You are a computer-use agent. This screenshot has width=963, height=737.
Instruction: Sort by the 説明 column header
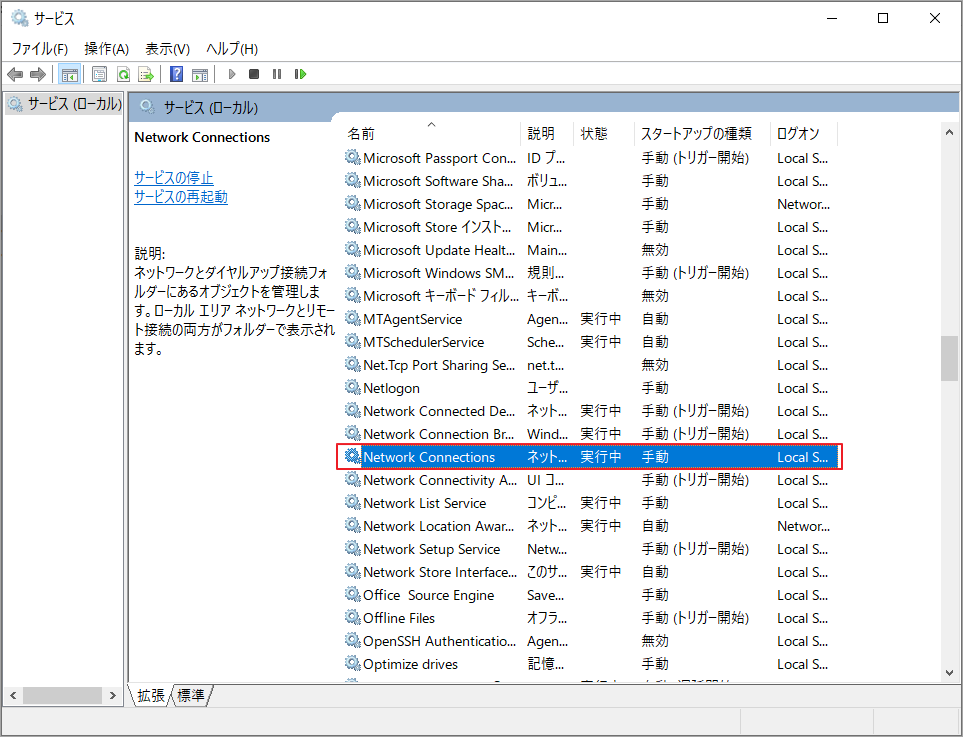tap(547, 133)
